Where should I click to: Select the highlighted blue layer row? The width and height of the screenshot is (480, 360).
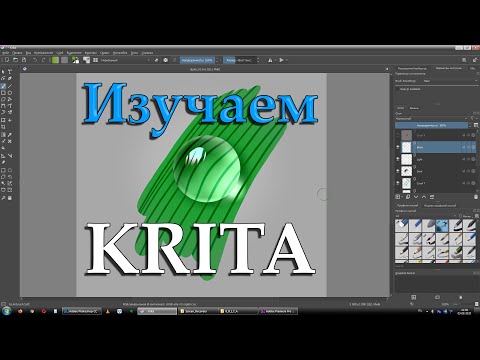pyautogui.click(x=435, y=147)
